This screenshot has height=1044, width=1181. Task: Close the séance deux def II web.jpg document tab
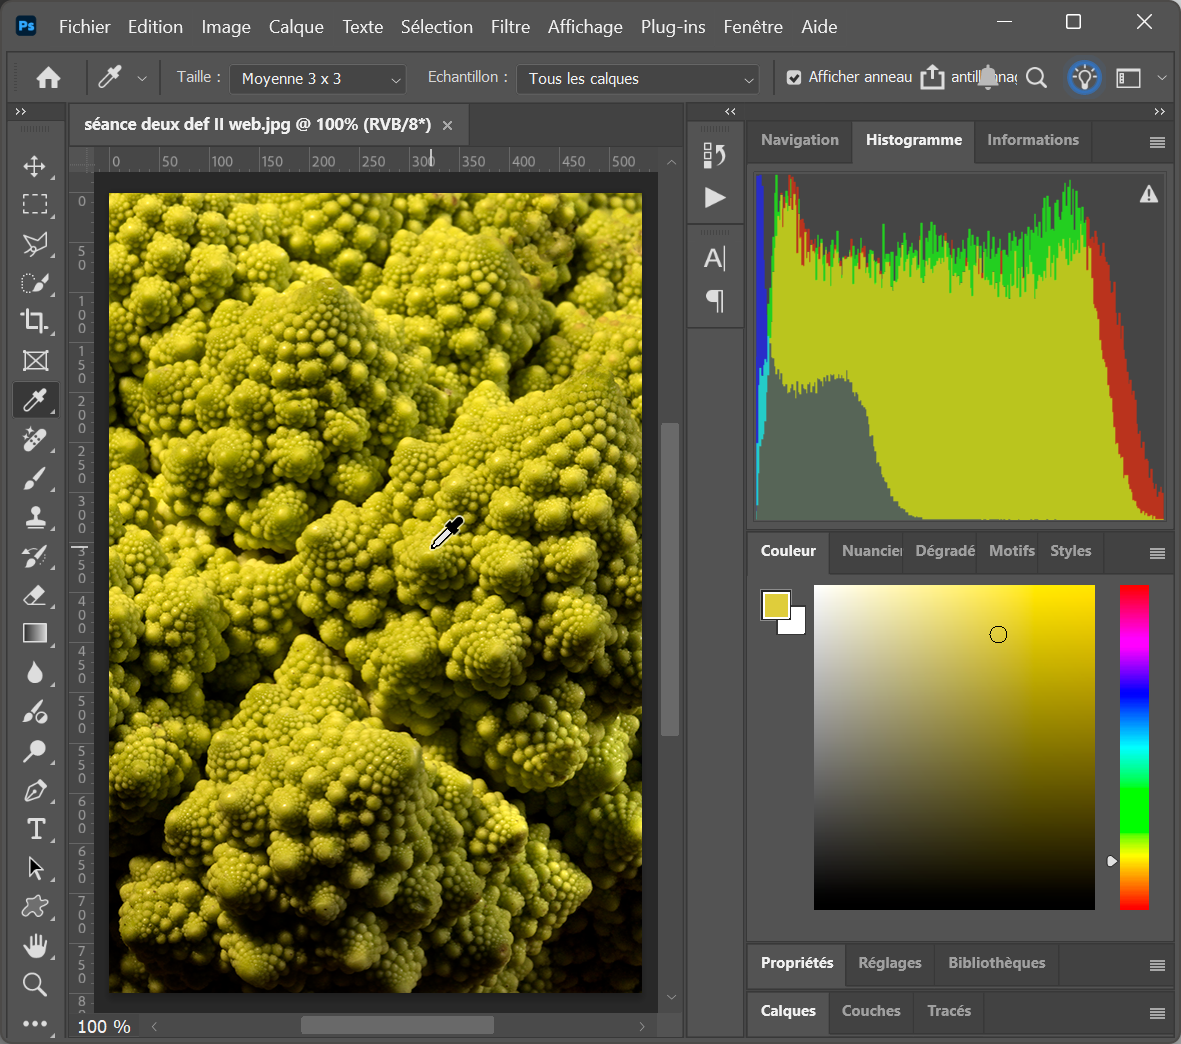447,125
